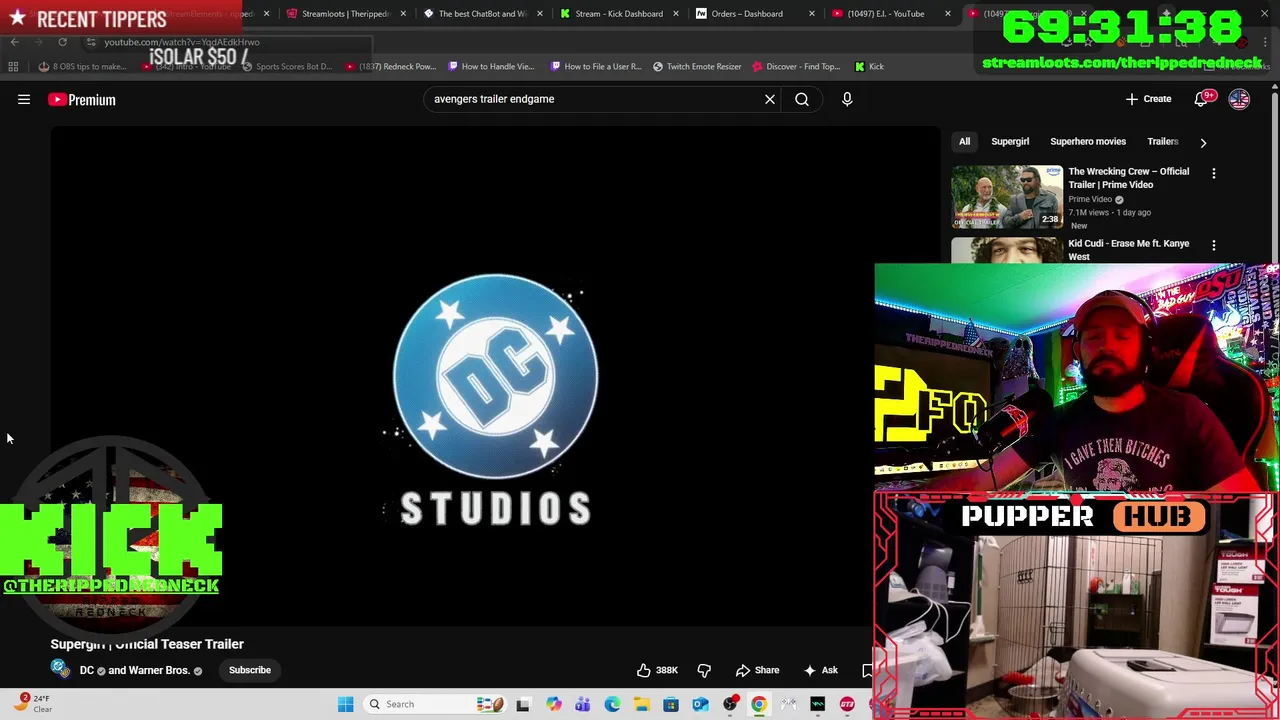Viewport: 1280px width, 720px height.
Task: Switch to Google Chrome on the taskbar
Action: (759, 704)
